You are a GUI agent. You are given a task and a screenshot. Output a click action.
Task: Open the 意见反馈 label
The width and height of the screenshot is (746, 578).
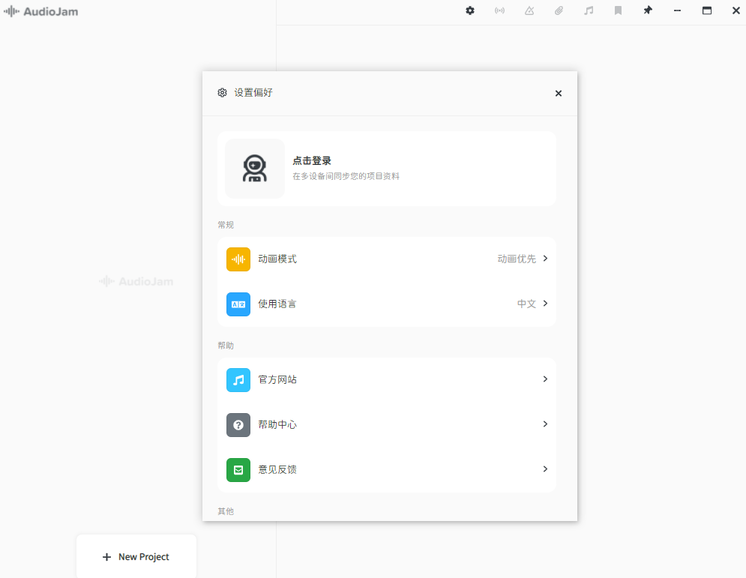[277, 469]
